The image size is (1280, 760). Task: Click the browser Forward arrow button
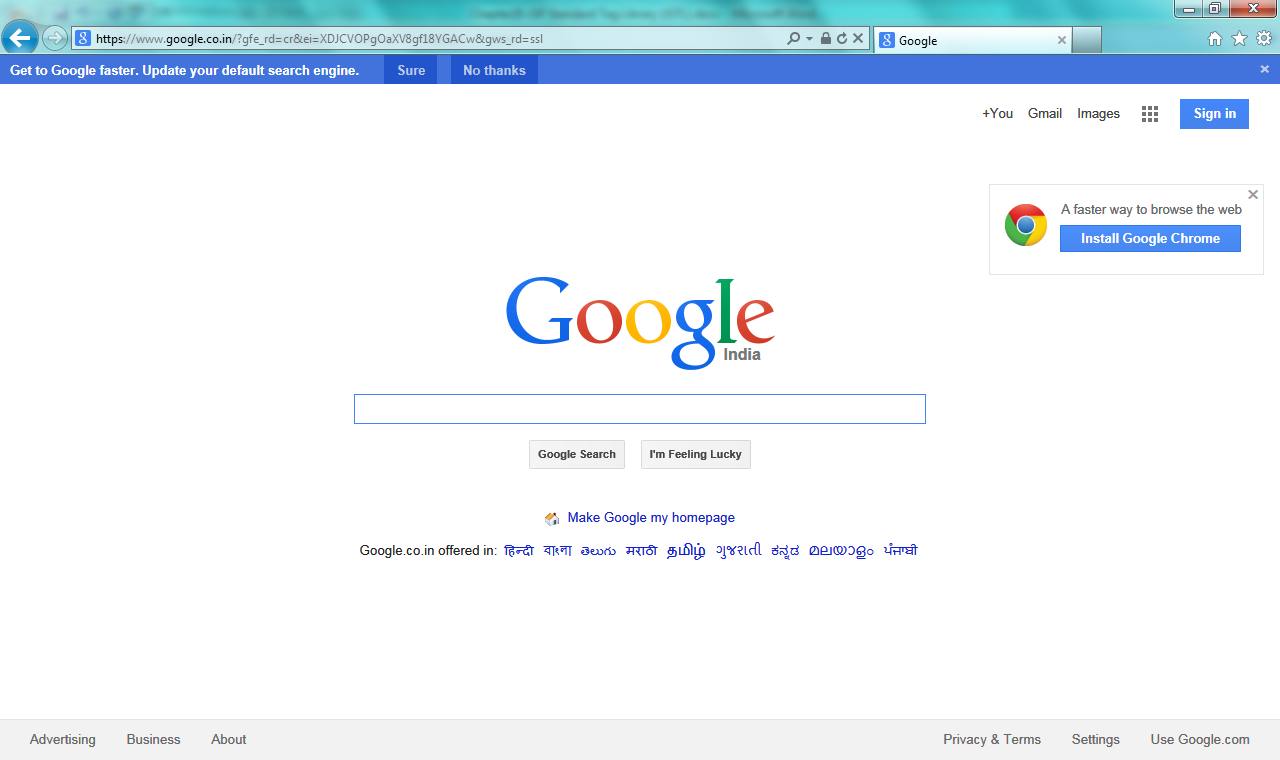55,39
